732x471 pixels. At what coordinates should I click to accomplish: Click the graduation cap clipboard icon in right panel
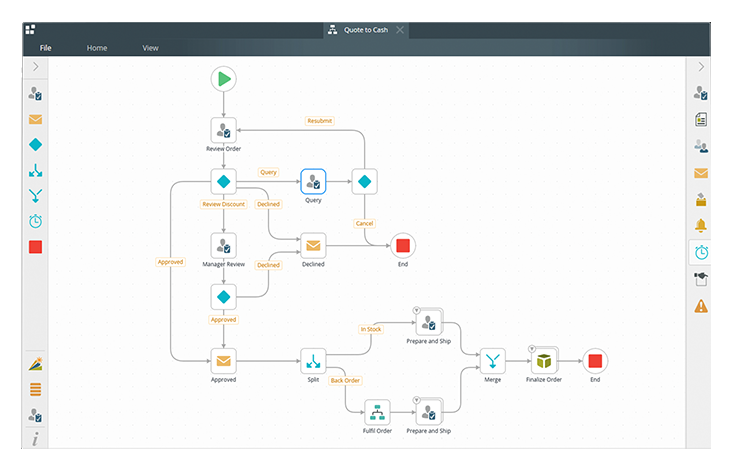[x=701, y=279]
